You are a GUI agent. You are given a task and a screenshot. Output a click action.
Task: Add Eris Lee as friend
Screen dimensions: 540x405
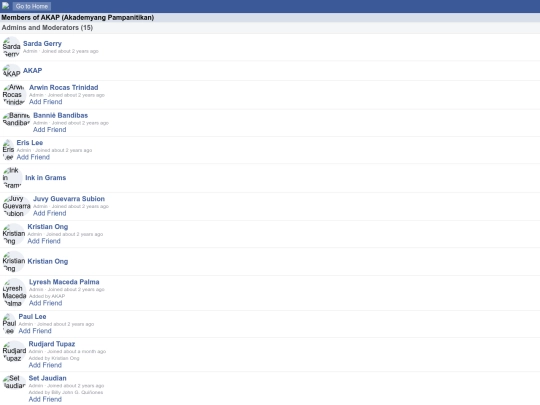click(33, 157)
